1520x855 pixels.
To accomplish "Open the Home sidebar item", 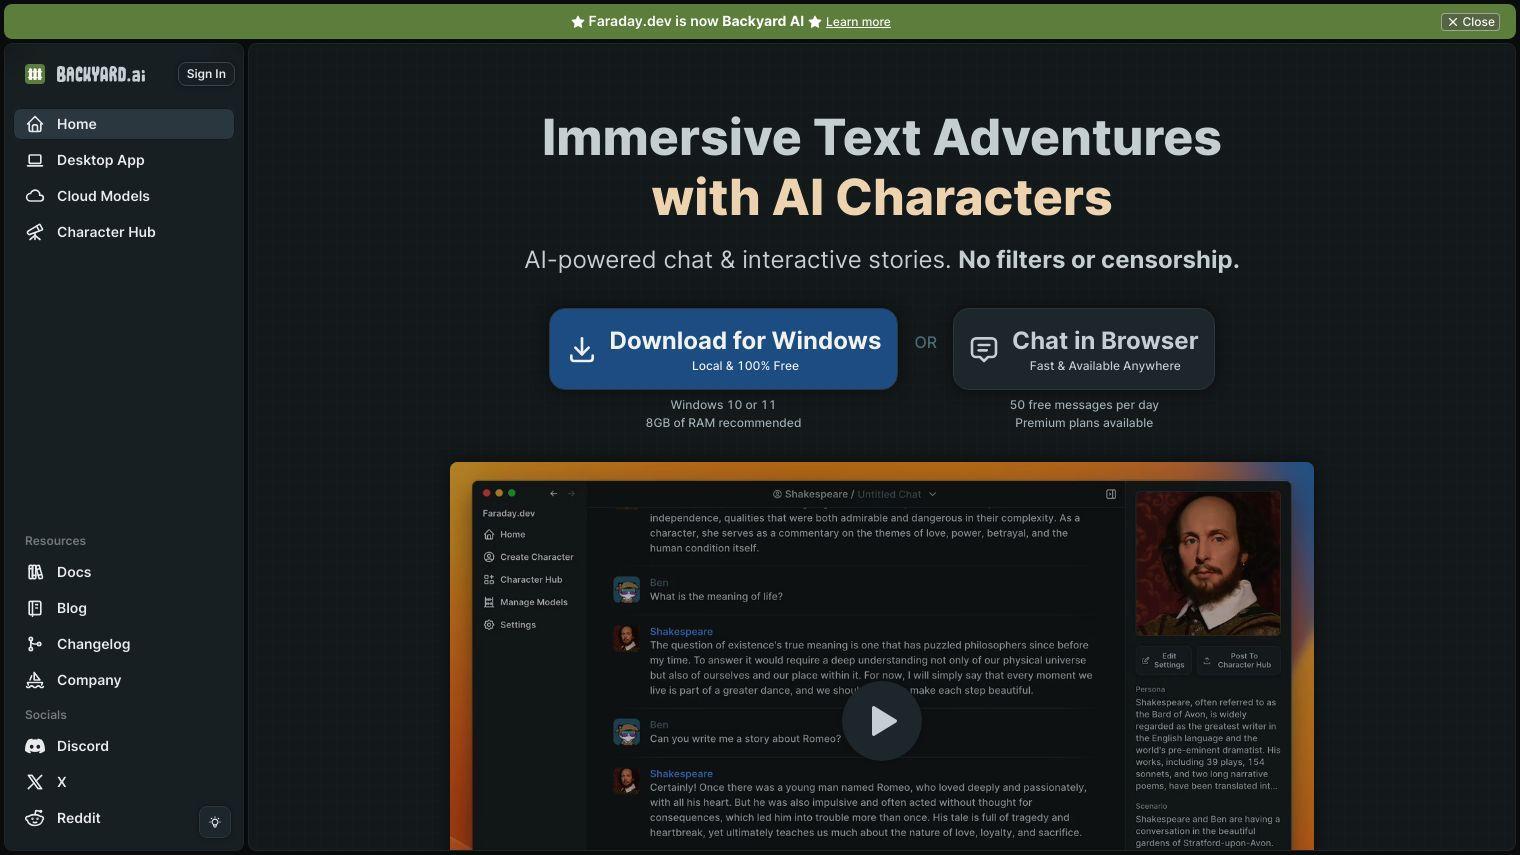I will 124,124.
